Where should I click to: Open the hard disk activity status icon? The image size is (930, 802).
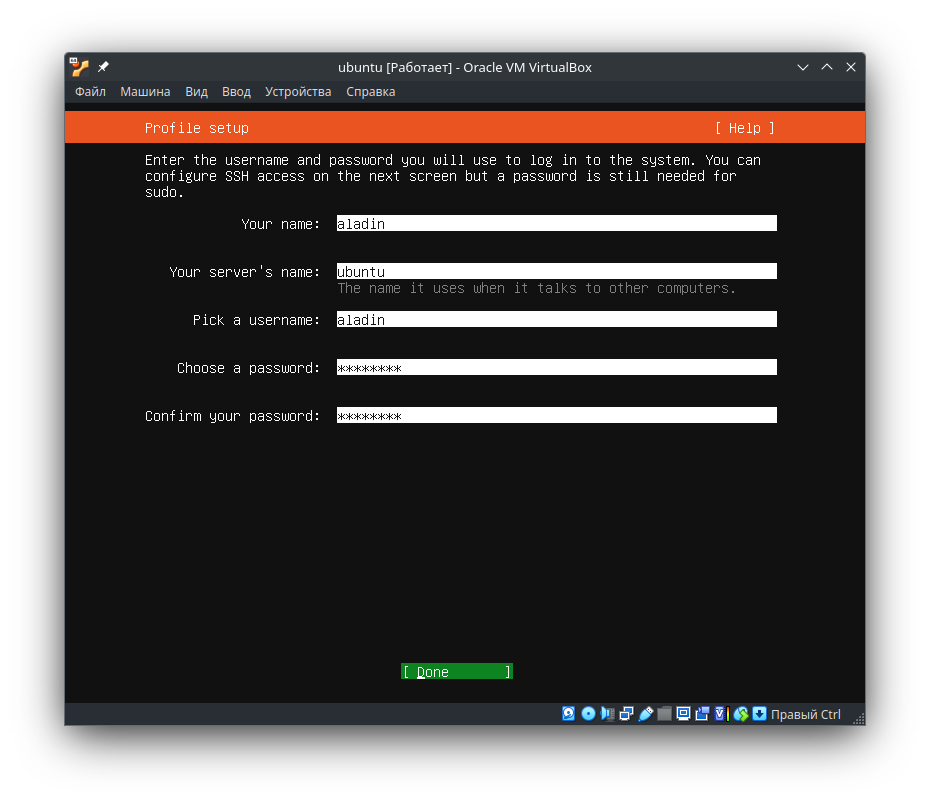coord(568,714)
